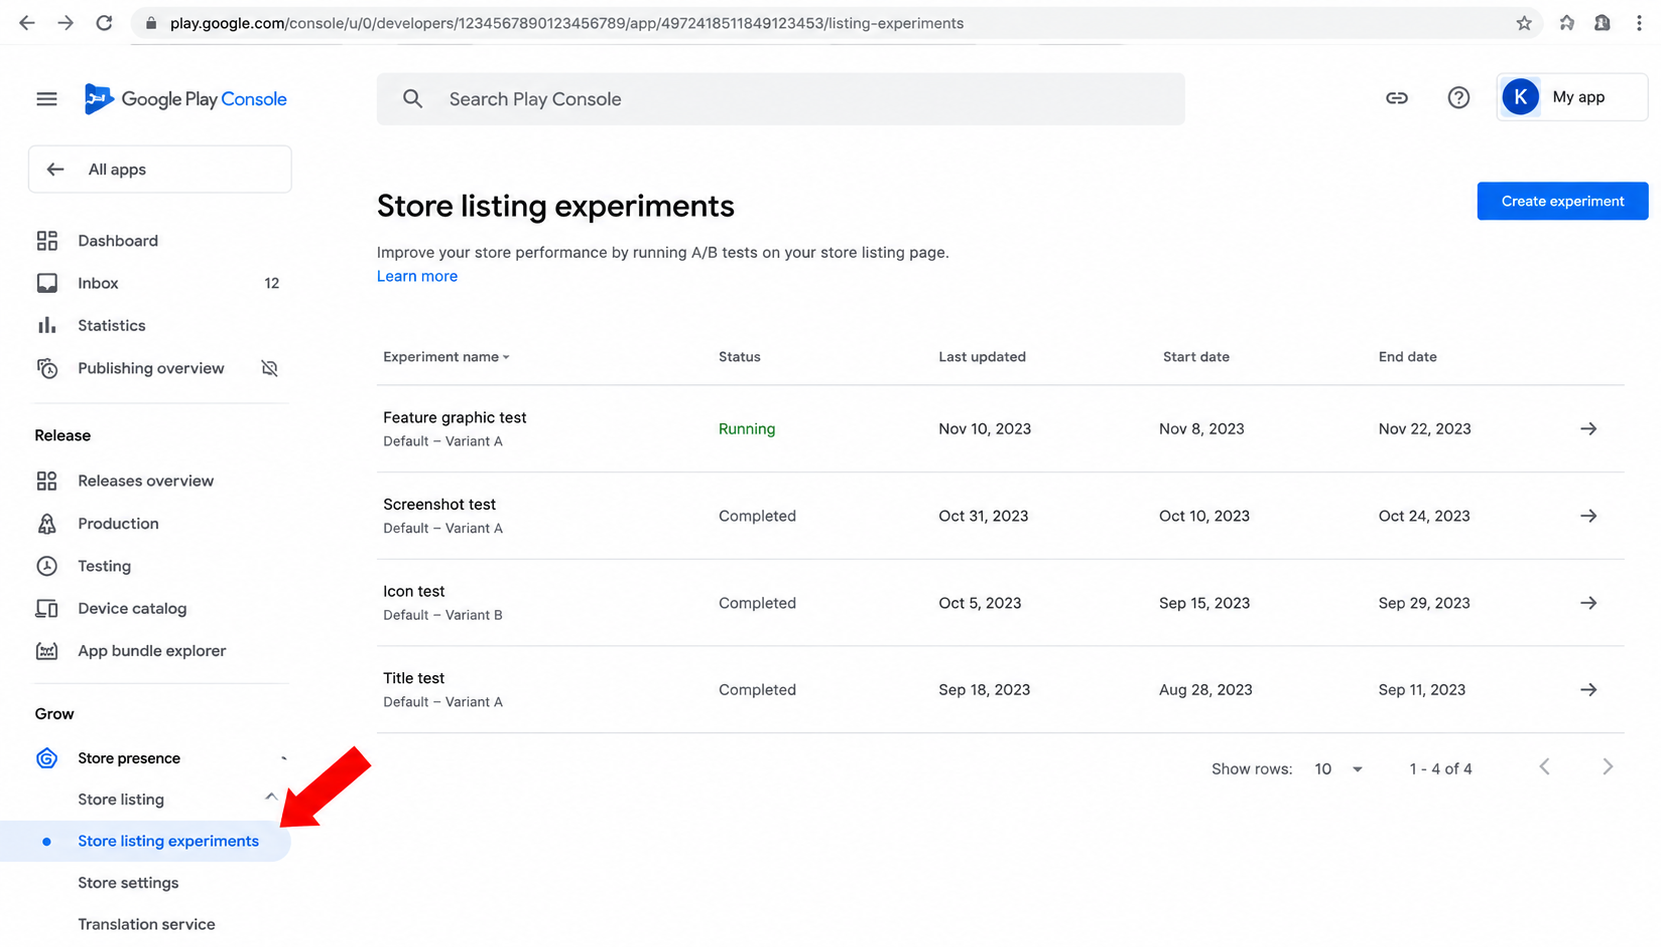The image size is (1661, 947).
Task: Follow the Learn more link
Action: [417, 276]
